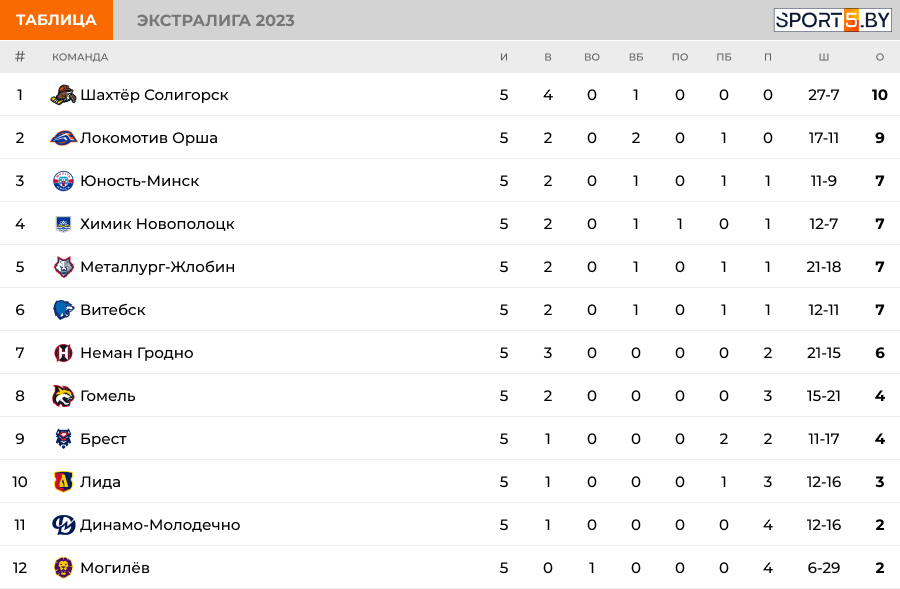Image resolution: width=900 pixels, height=589 pixels.
Task: Open the ТАБЛИЦА tab
Action: [x=56, y=20]
